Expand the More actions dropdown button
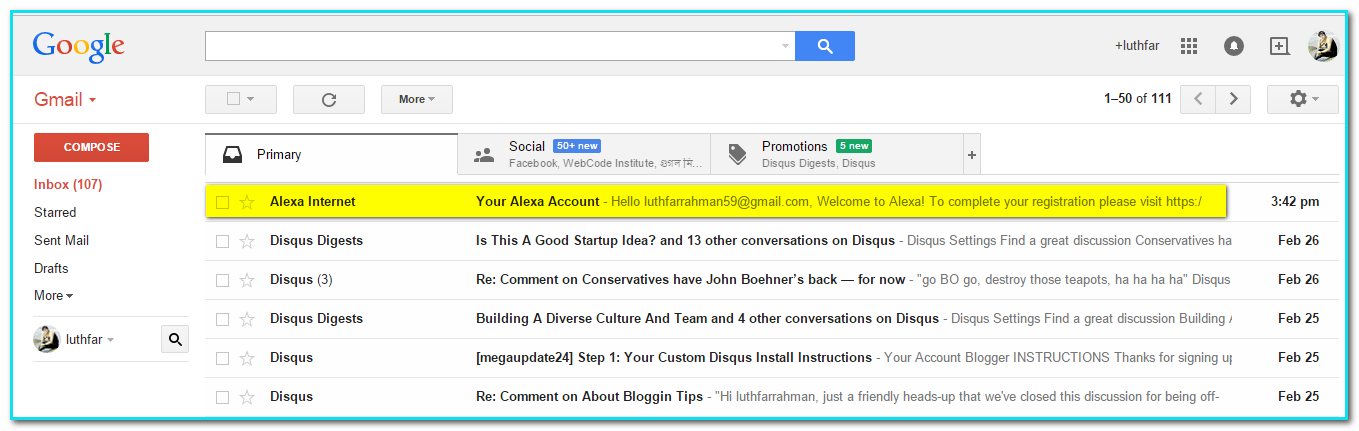The height and width of the screenshot is (431, 1359). [416, 99]
